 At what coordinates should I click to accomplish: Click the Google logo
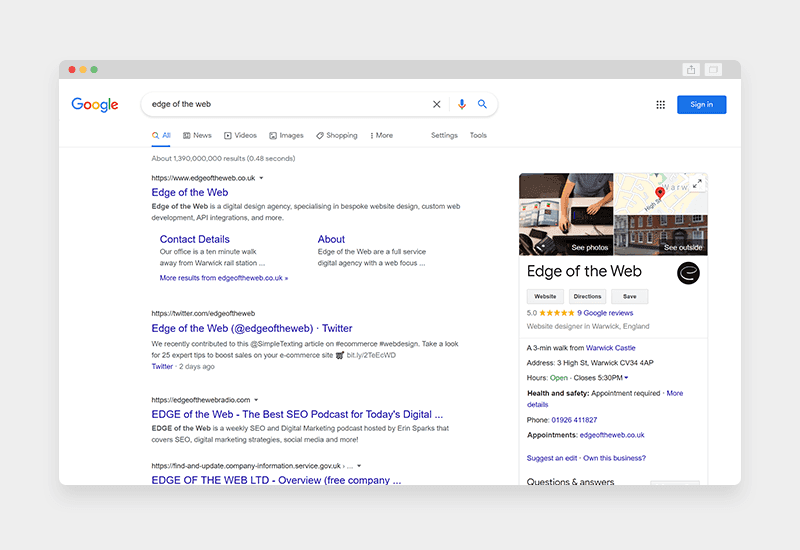(x=95, y=105)
